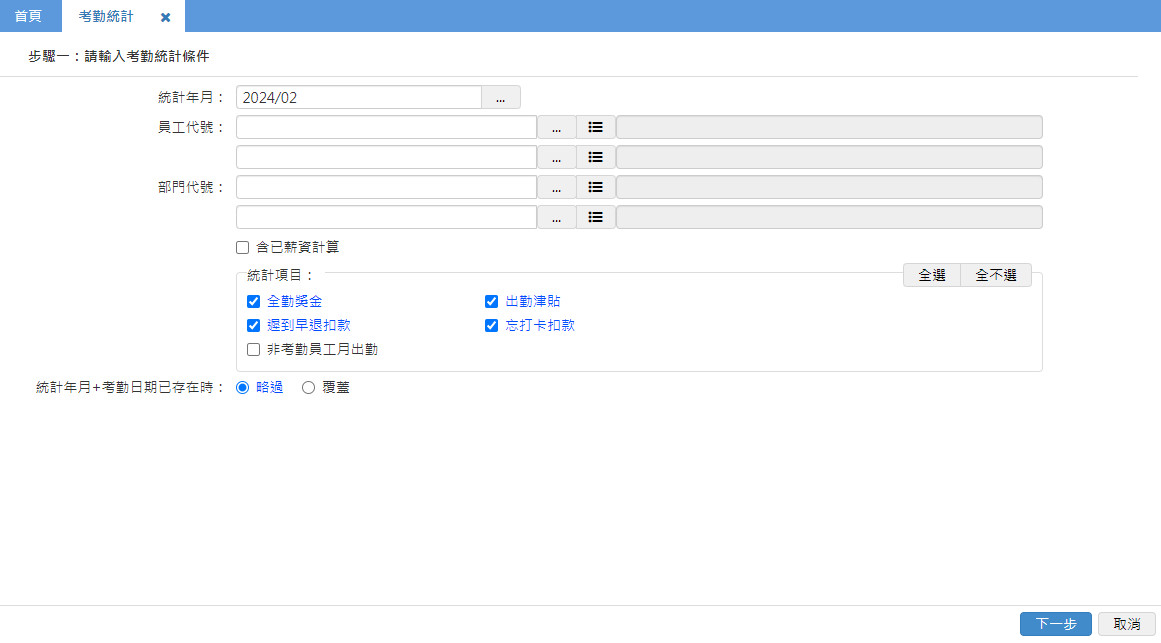Screen dimensions: 1161x643
Task: Select the 考勤統計 tab
Action: pyautogui.click(x=106, y=17)
